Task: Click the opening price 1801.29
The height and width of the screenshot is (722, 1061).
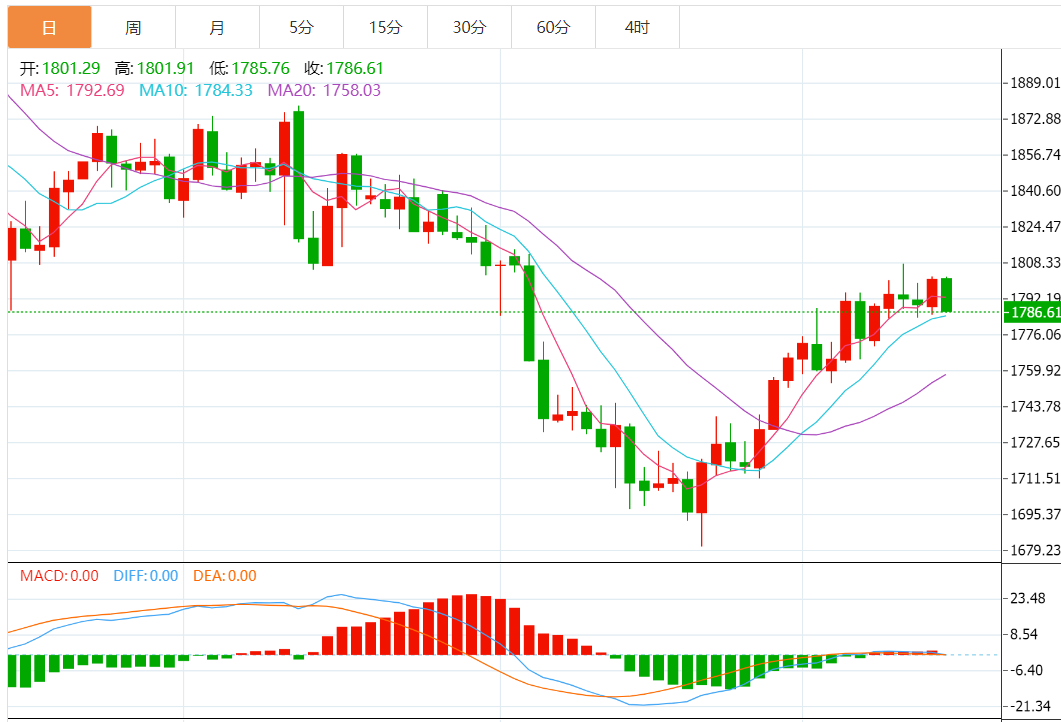Action: (x=71, y=68)
